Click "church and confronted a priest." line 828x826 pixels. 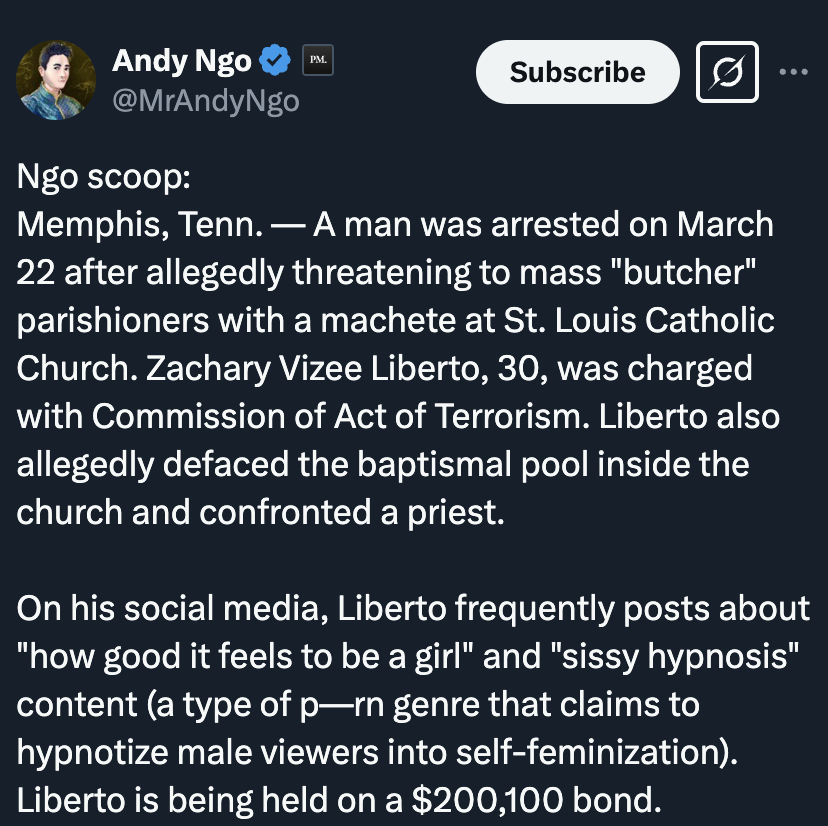point(256,510)
